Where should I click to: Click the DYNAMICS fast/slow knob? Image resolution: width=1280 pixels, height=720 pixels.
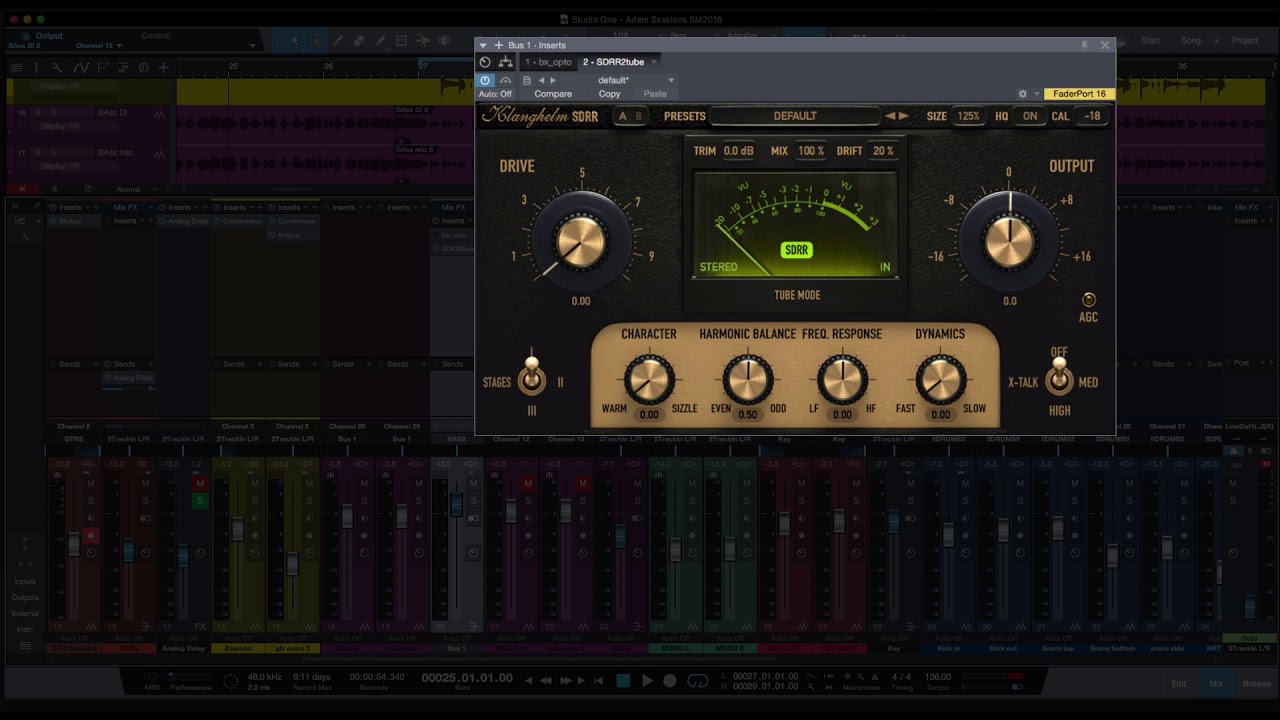coord(940,380)
